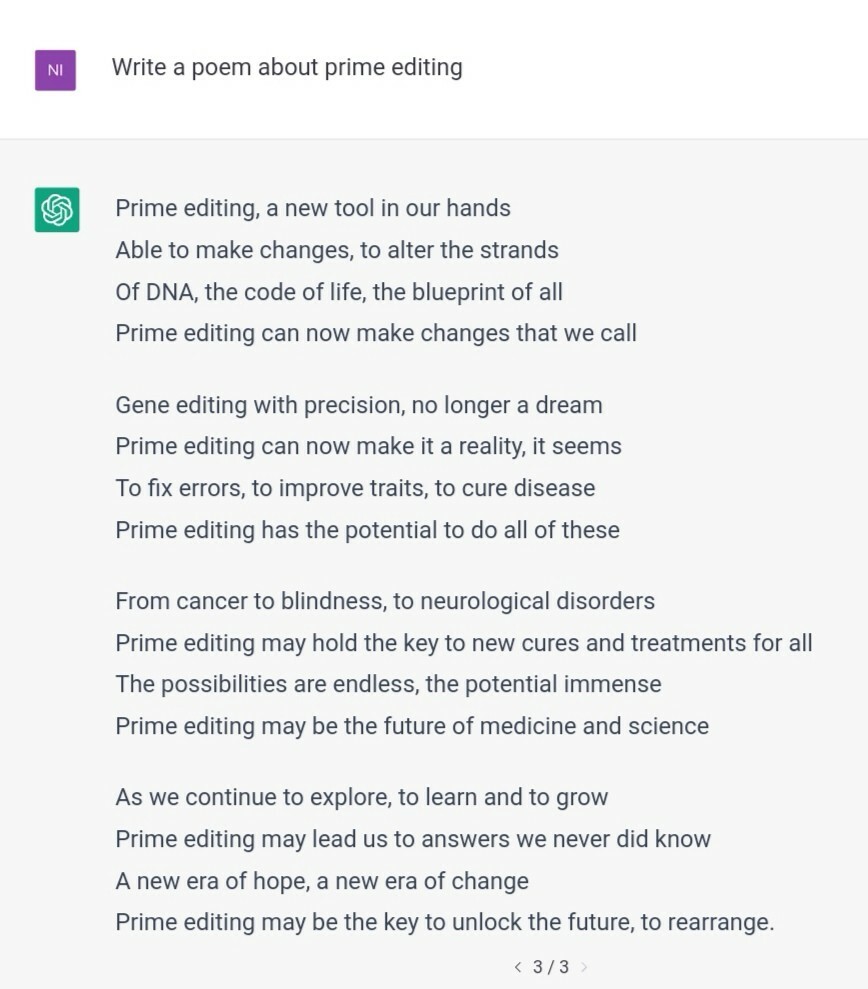Click the line ending with "to do all of these"

coord(367,530)
